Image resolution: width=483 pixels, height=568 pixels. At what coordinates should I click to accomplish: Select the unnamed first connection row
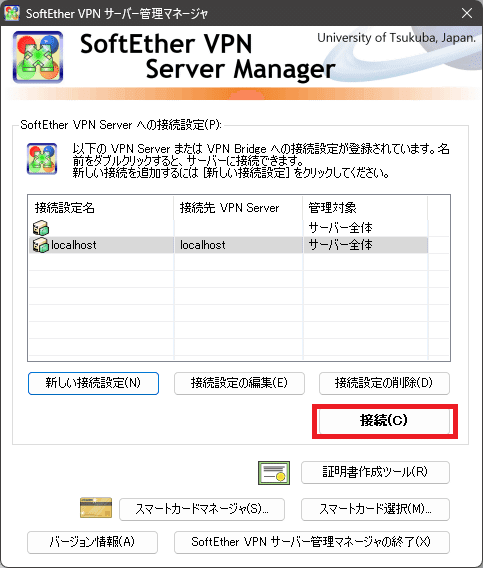228,228
